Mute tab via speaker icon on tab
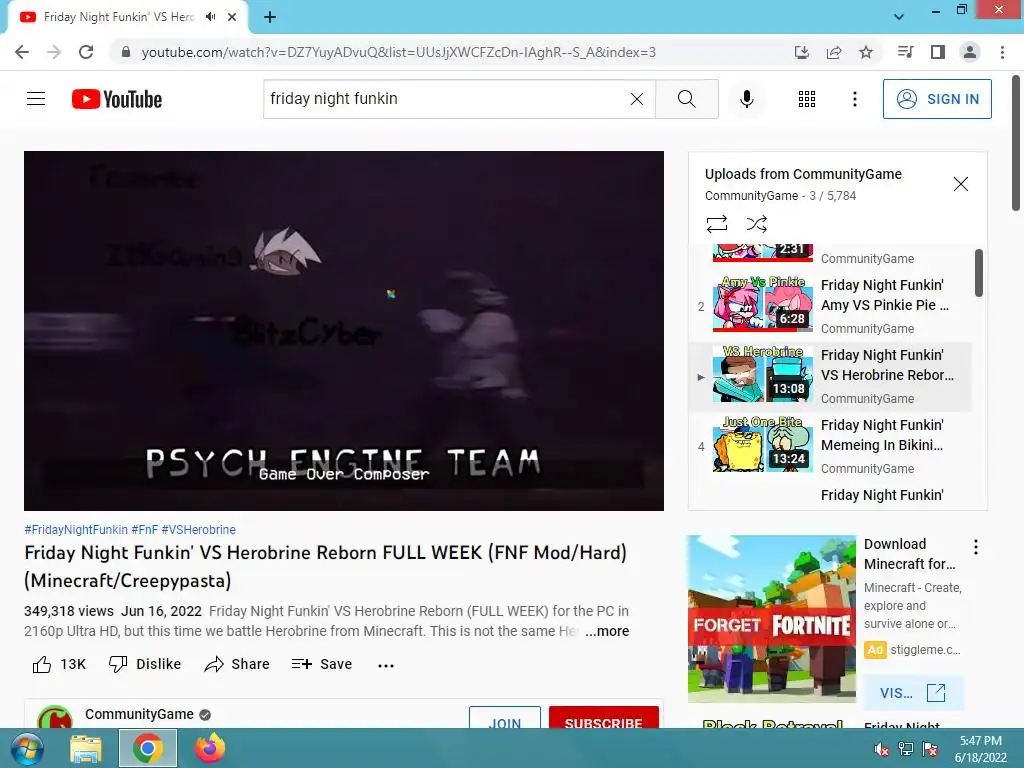 click(210, 17)
